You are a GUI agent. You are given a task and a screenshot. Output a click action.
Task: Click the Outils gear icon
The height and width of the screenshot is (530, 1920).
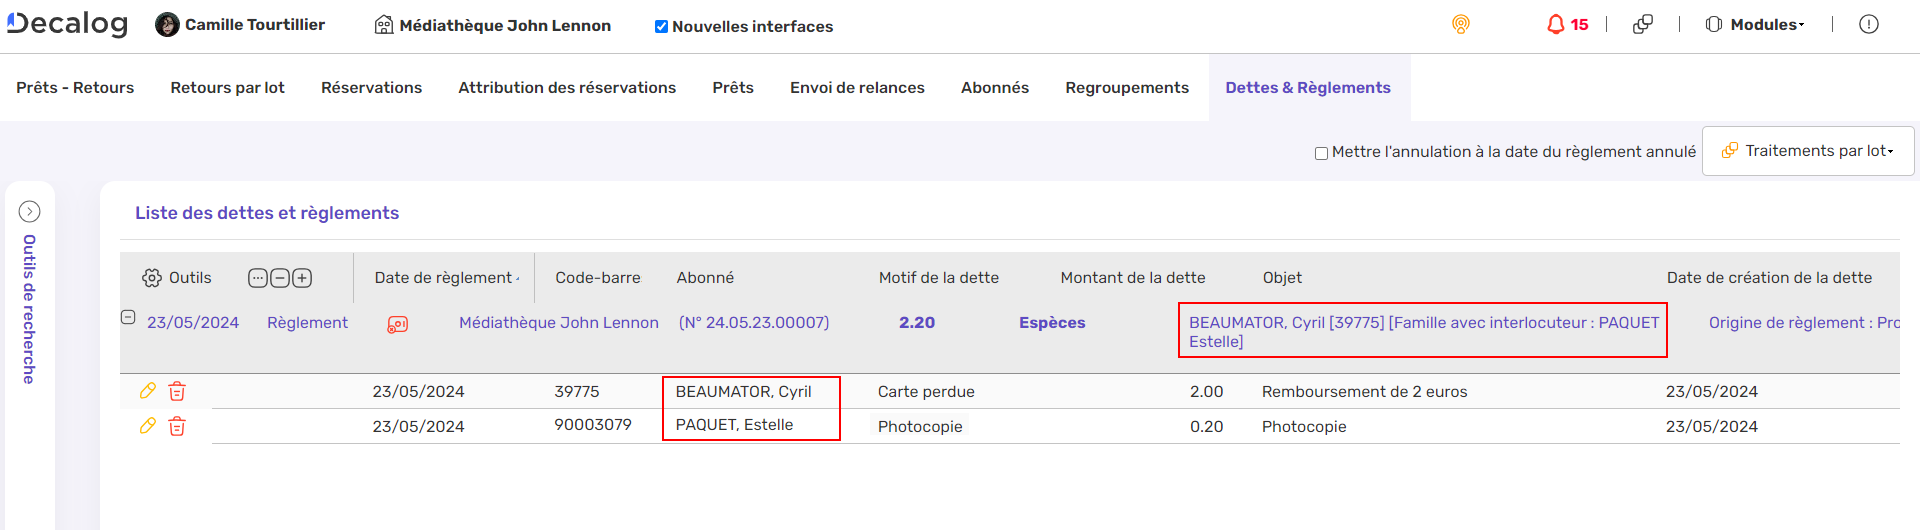152,278
